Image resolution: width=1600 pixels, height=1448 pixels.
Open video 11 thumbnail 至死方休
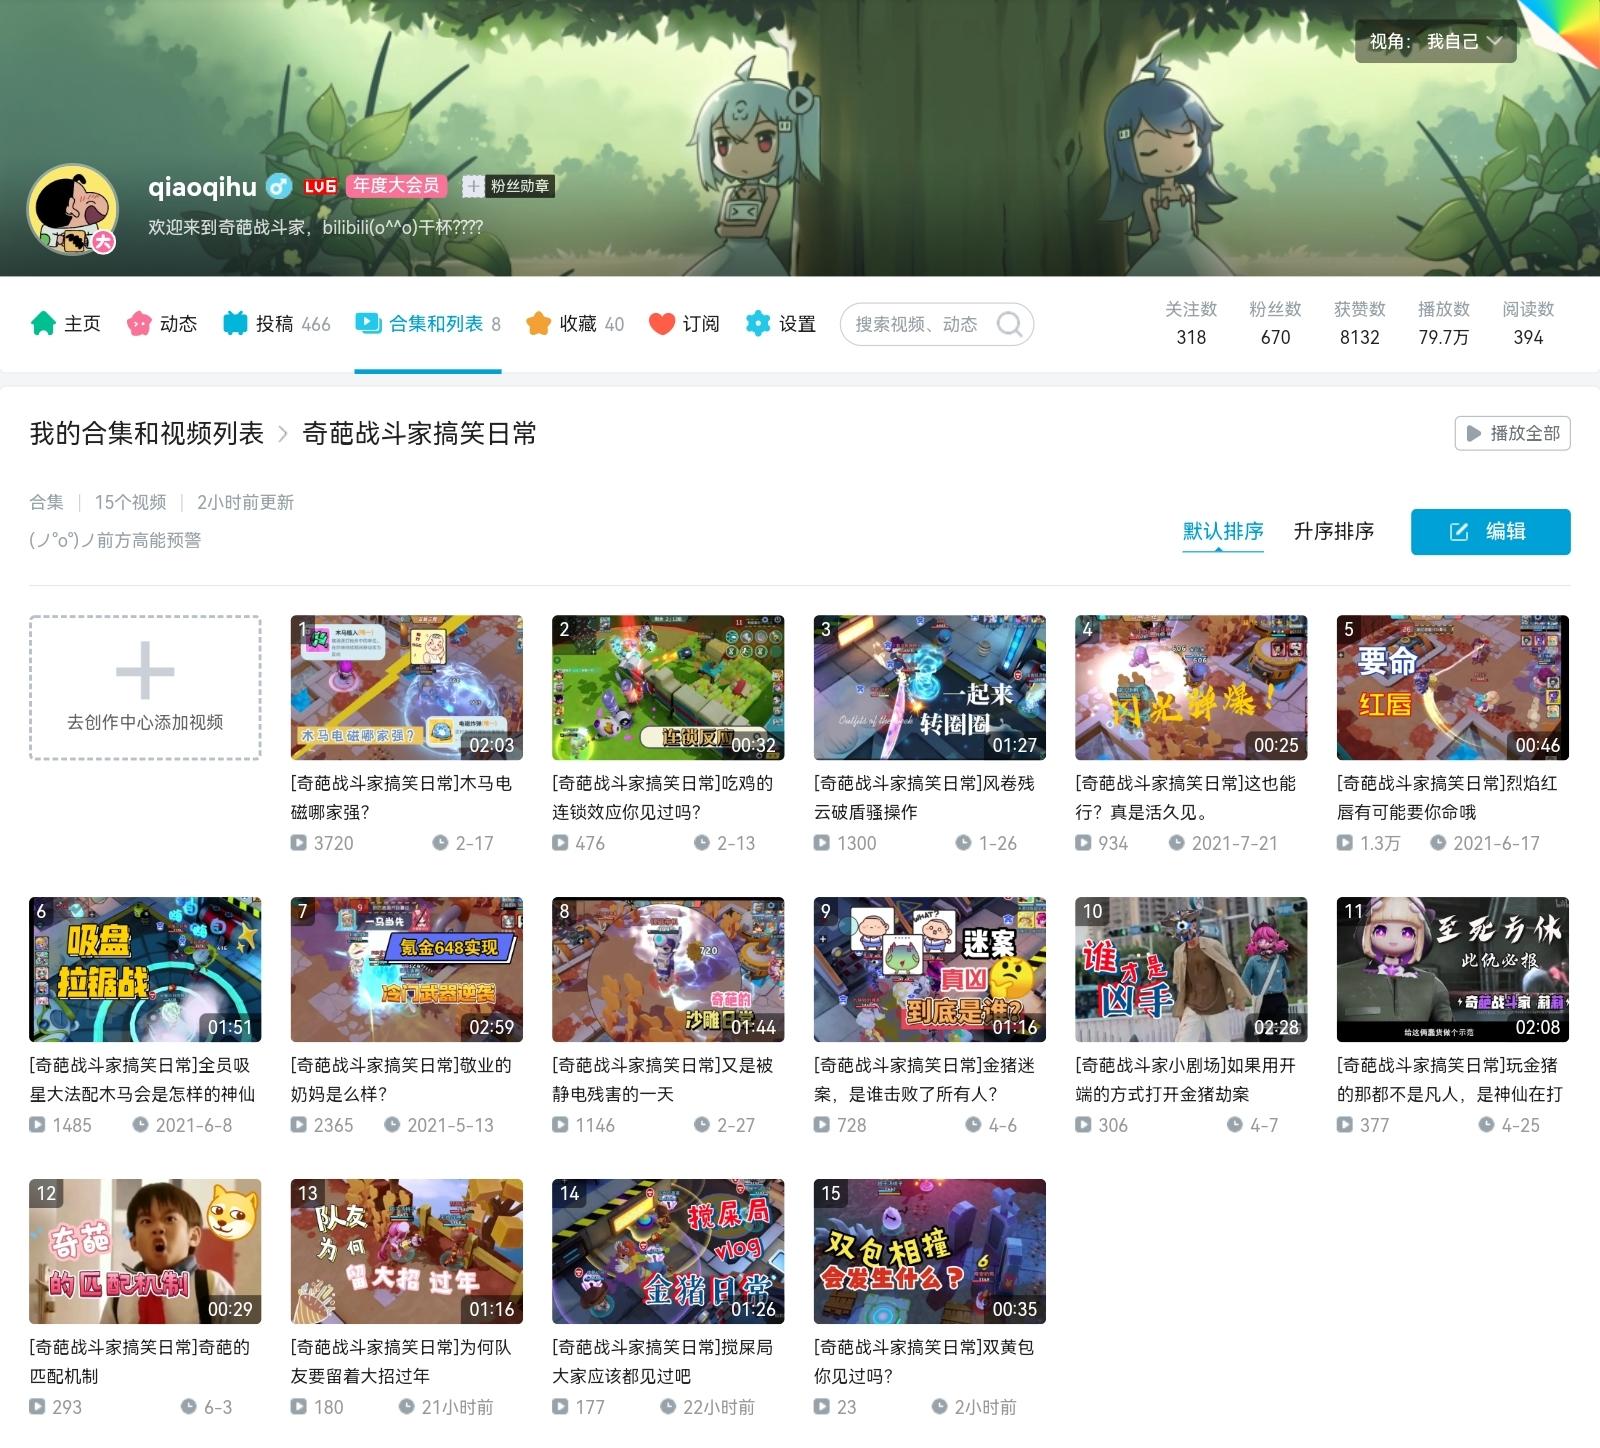(1453, 970)
